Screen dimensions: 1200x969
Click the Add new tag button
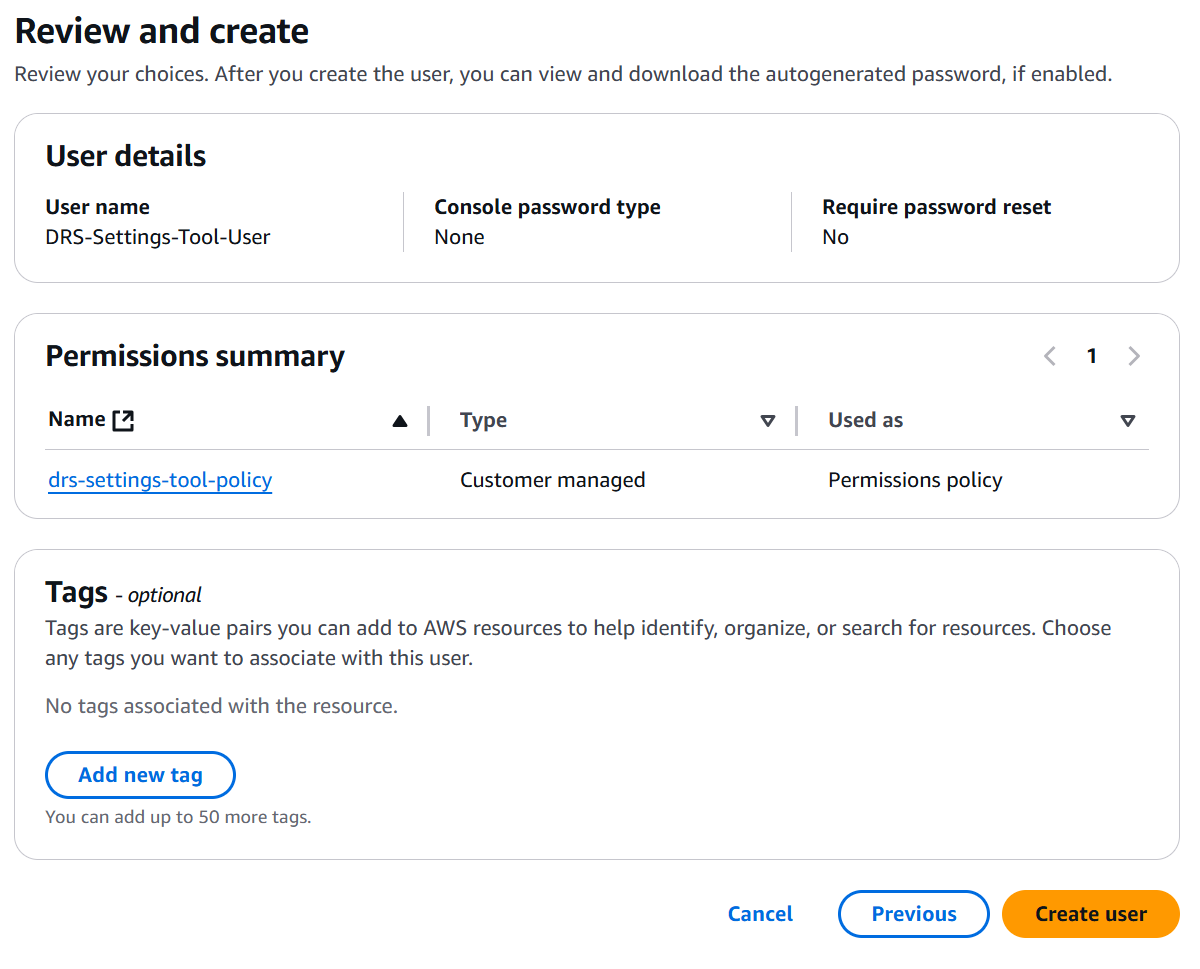(x=140, y=775)
